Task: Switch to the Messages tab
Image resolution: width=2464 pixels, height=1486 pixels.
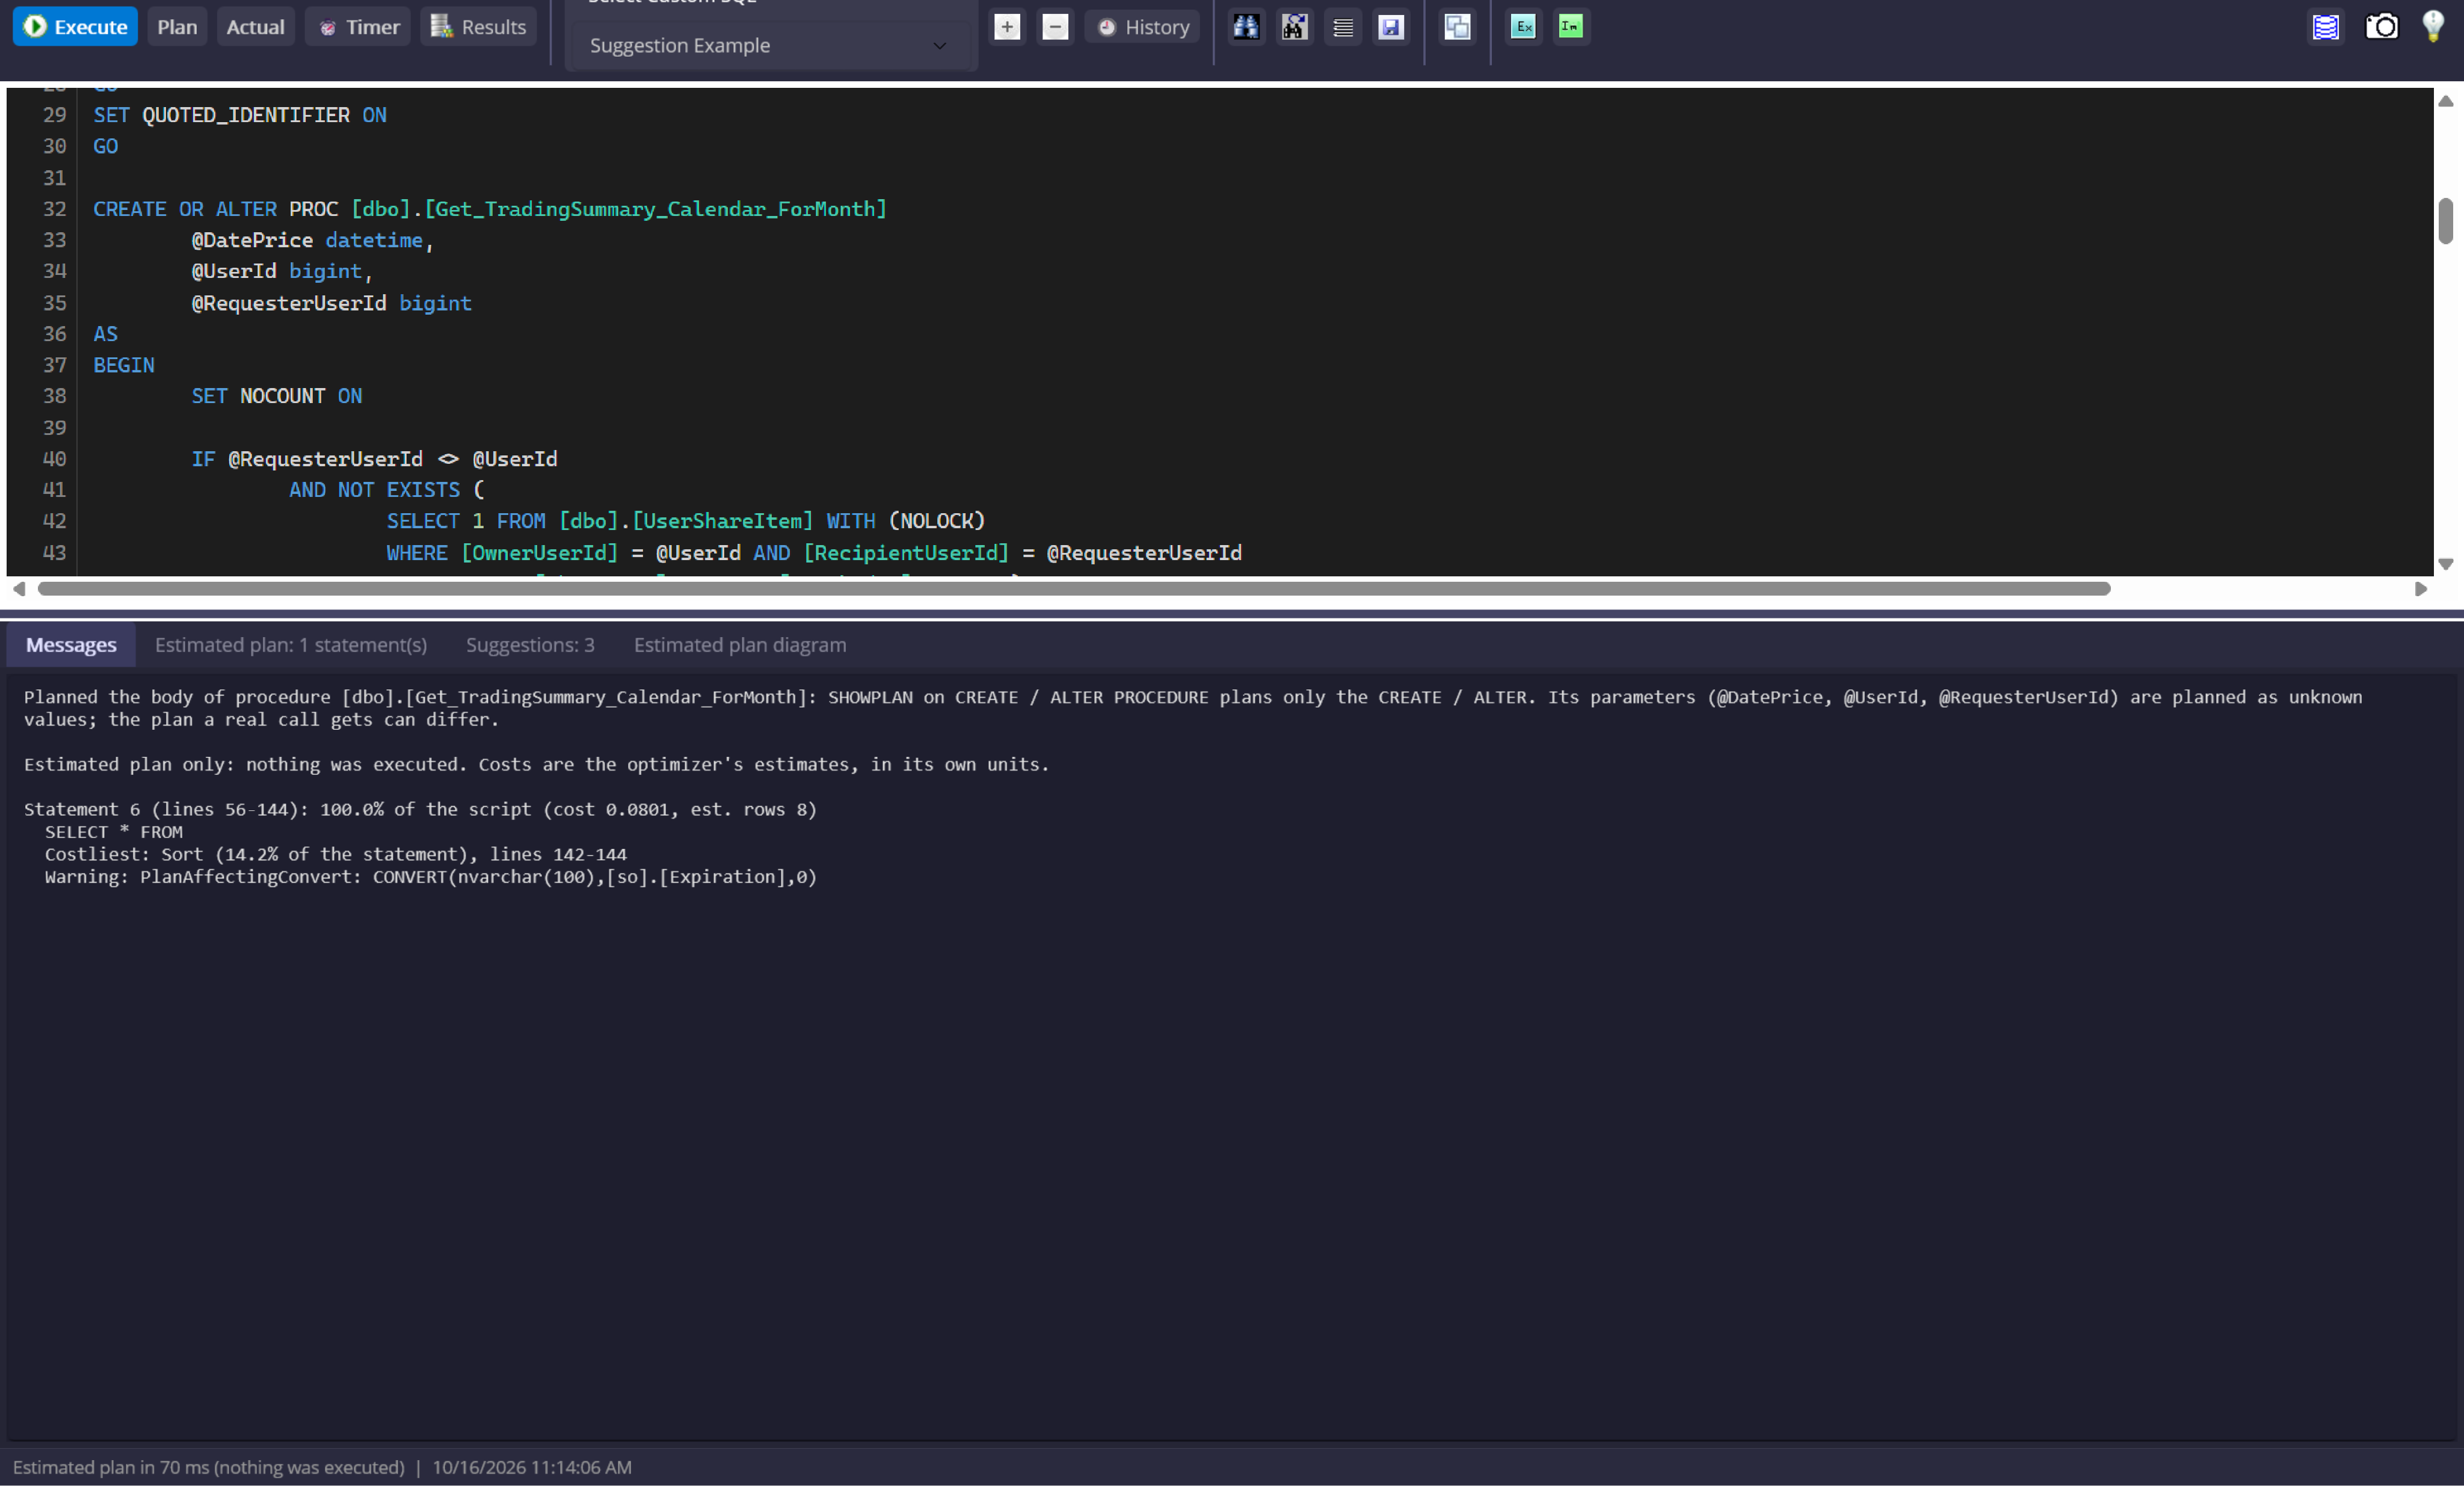Action: 71,645
